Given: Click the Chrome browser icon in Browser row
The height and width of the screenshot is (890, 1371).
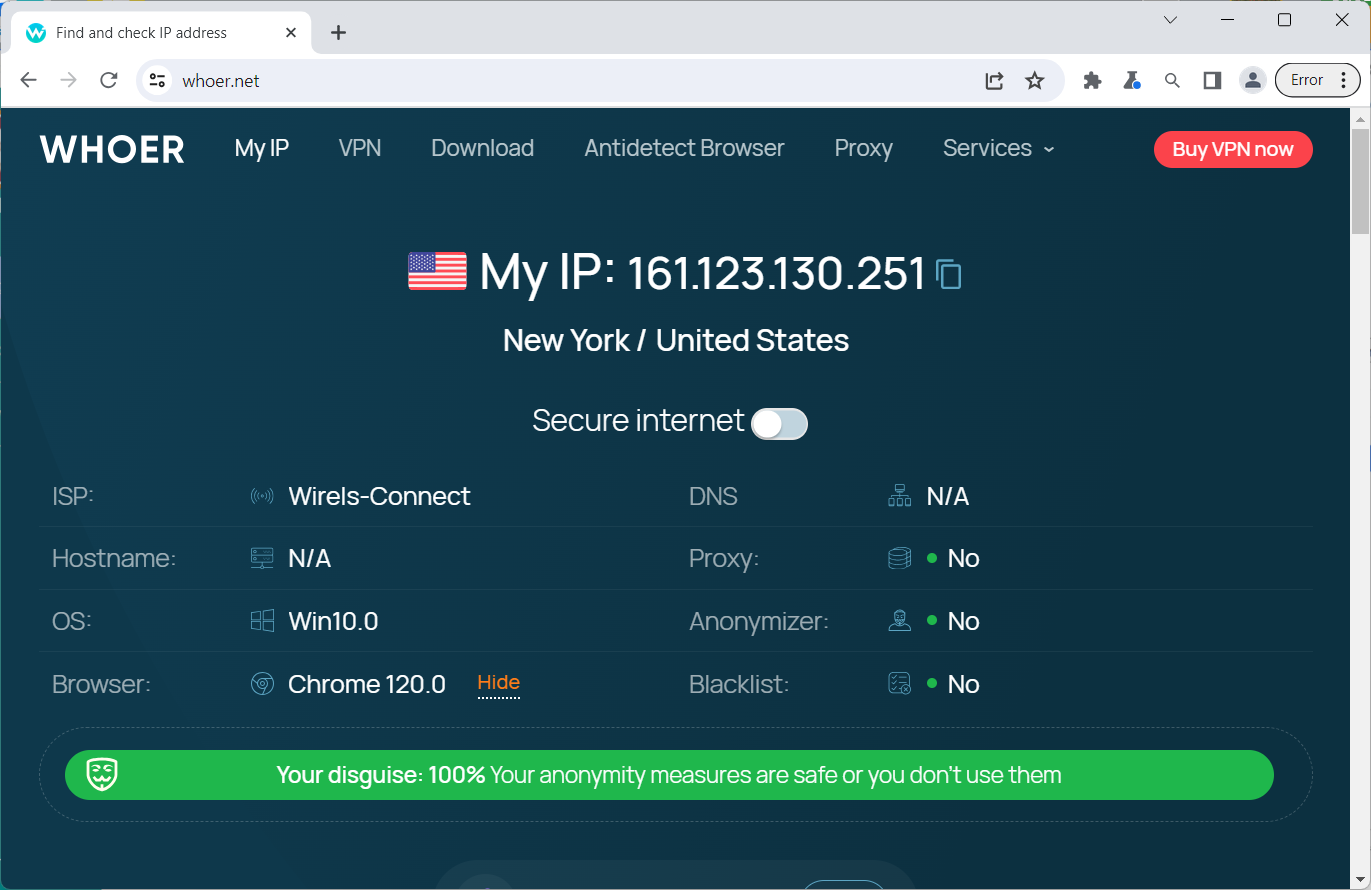Looking at the screenshot, I should [x=262, y=684].
